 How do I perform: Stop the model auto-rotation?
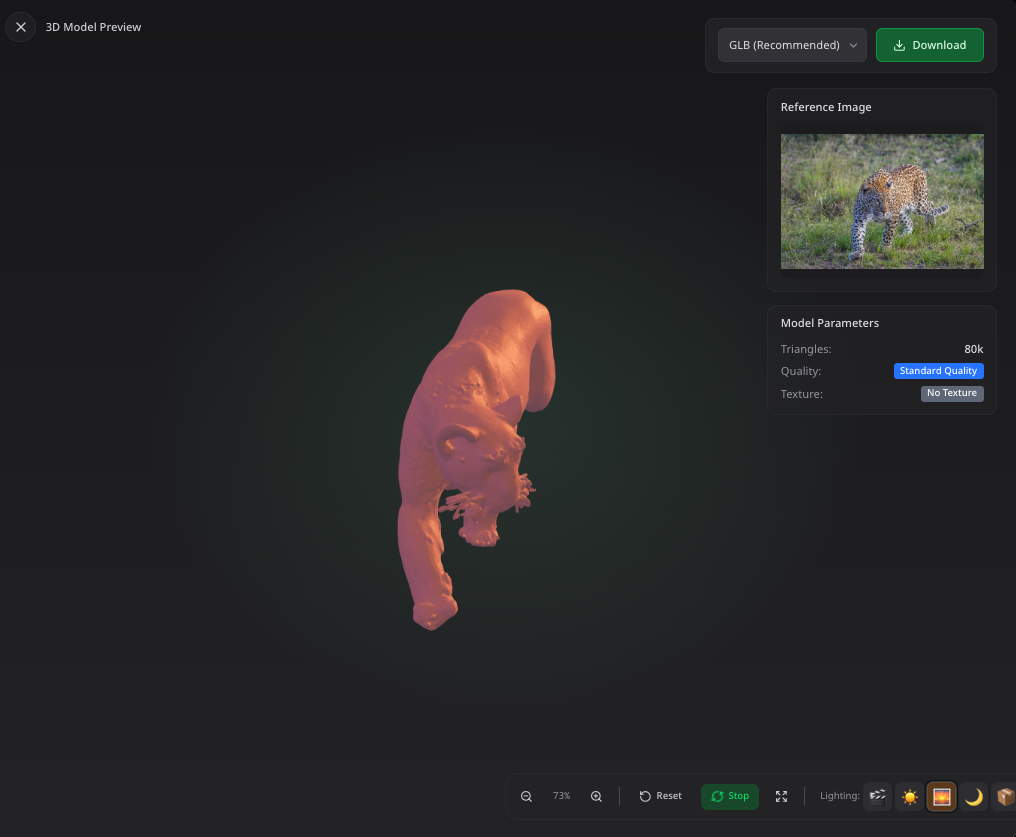point(729,796)
